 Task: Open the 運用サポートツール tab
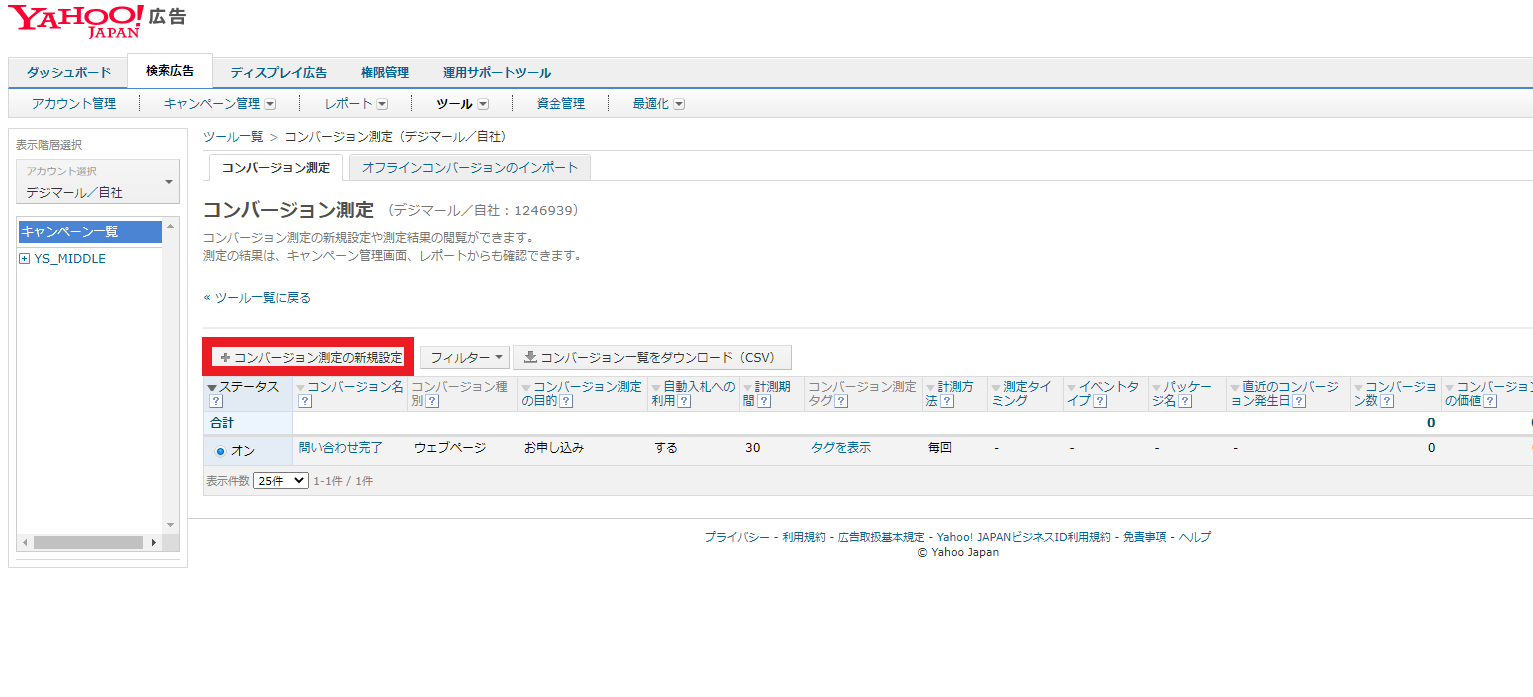click(x=497, y=73)
